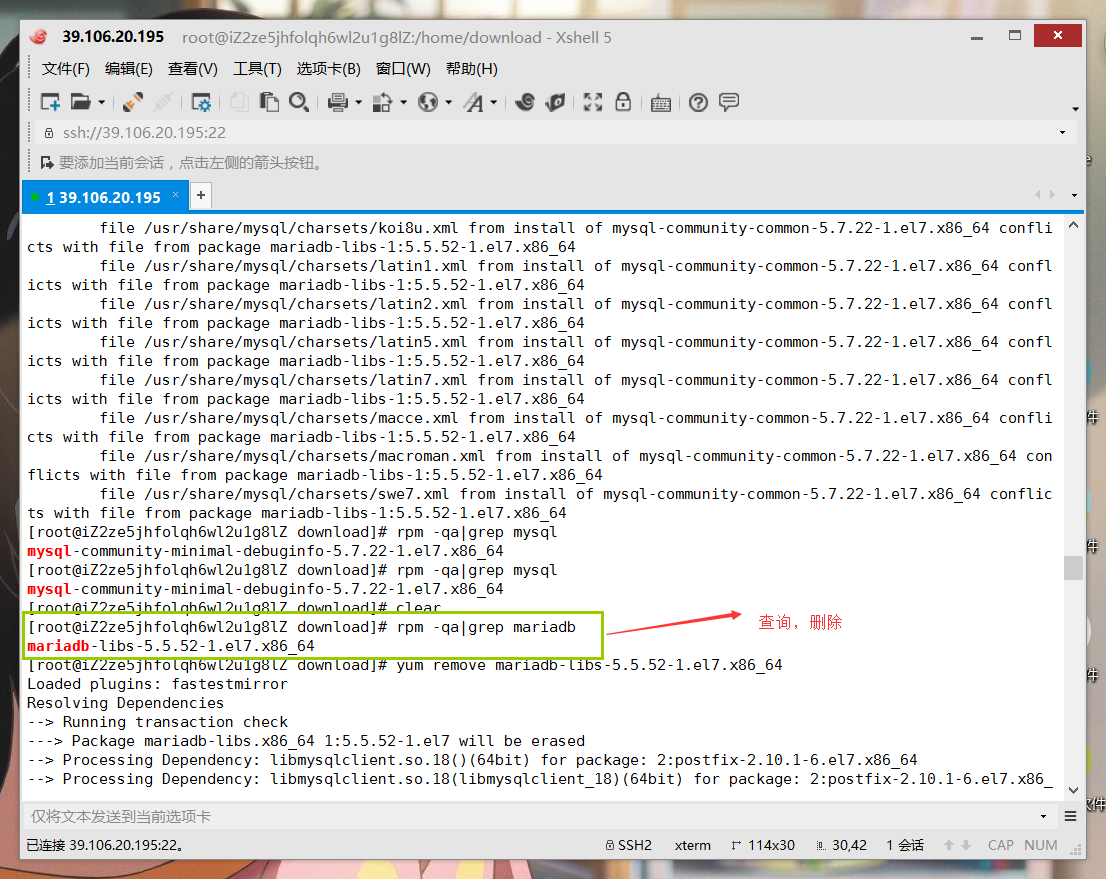
Task: Click the Lock screen toolbar icon
Action: [623, 102]
